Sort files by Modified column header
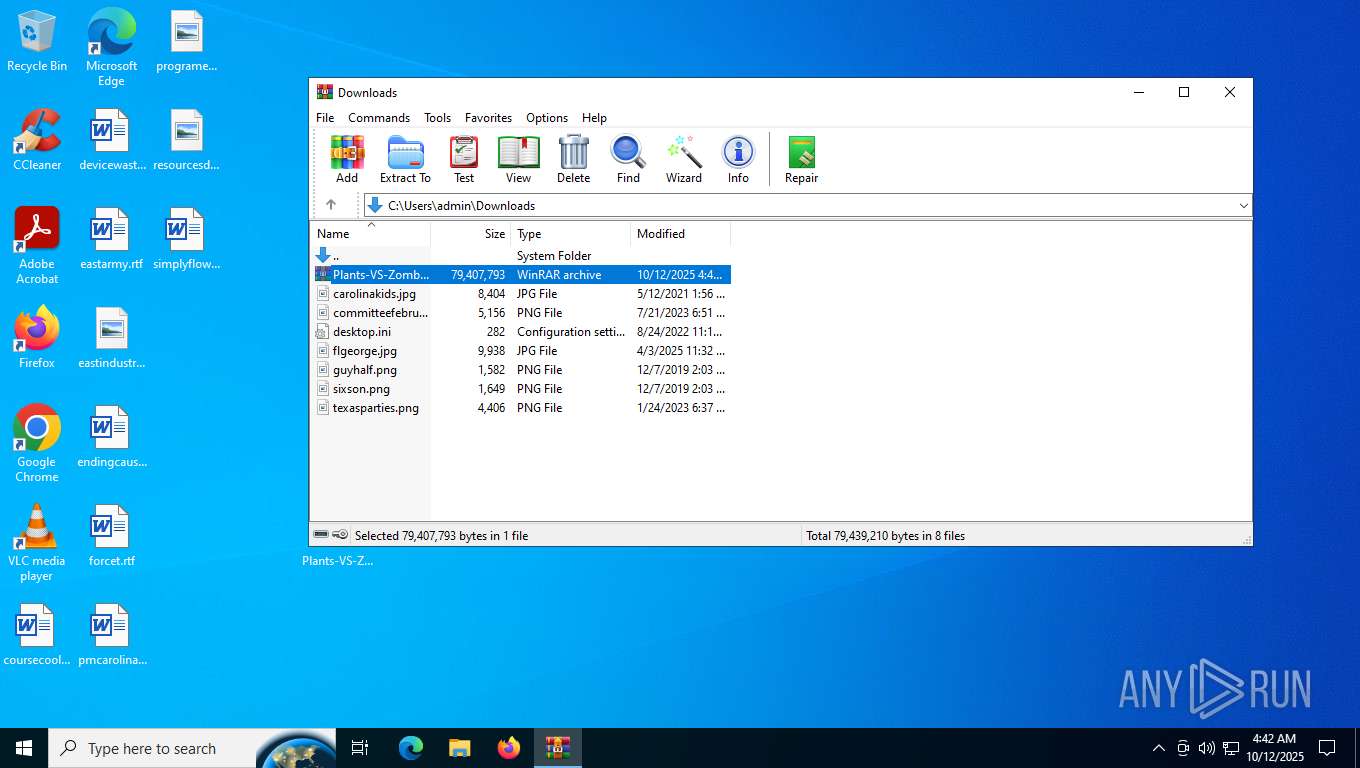The image size is (1360, 768). [661, 234]
